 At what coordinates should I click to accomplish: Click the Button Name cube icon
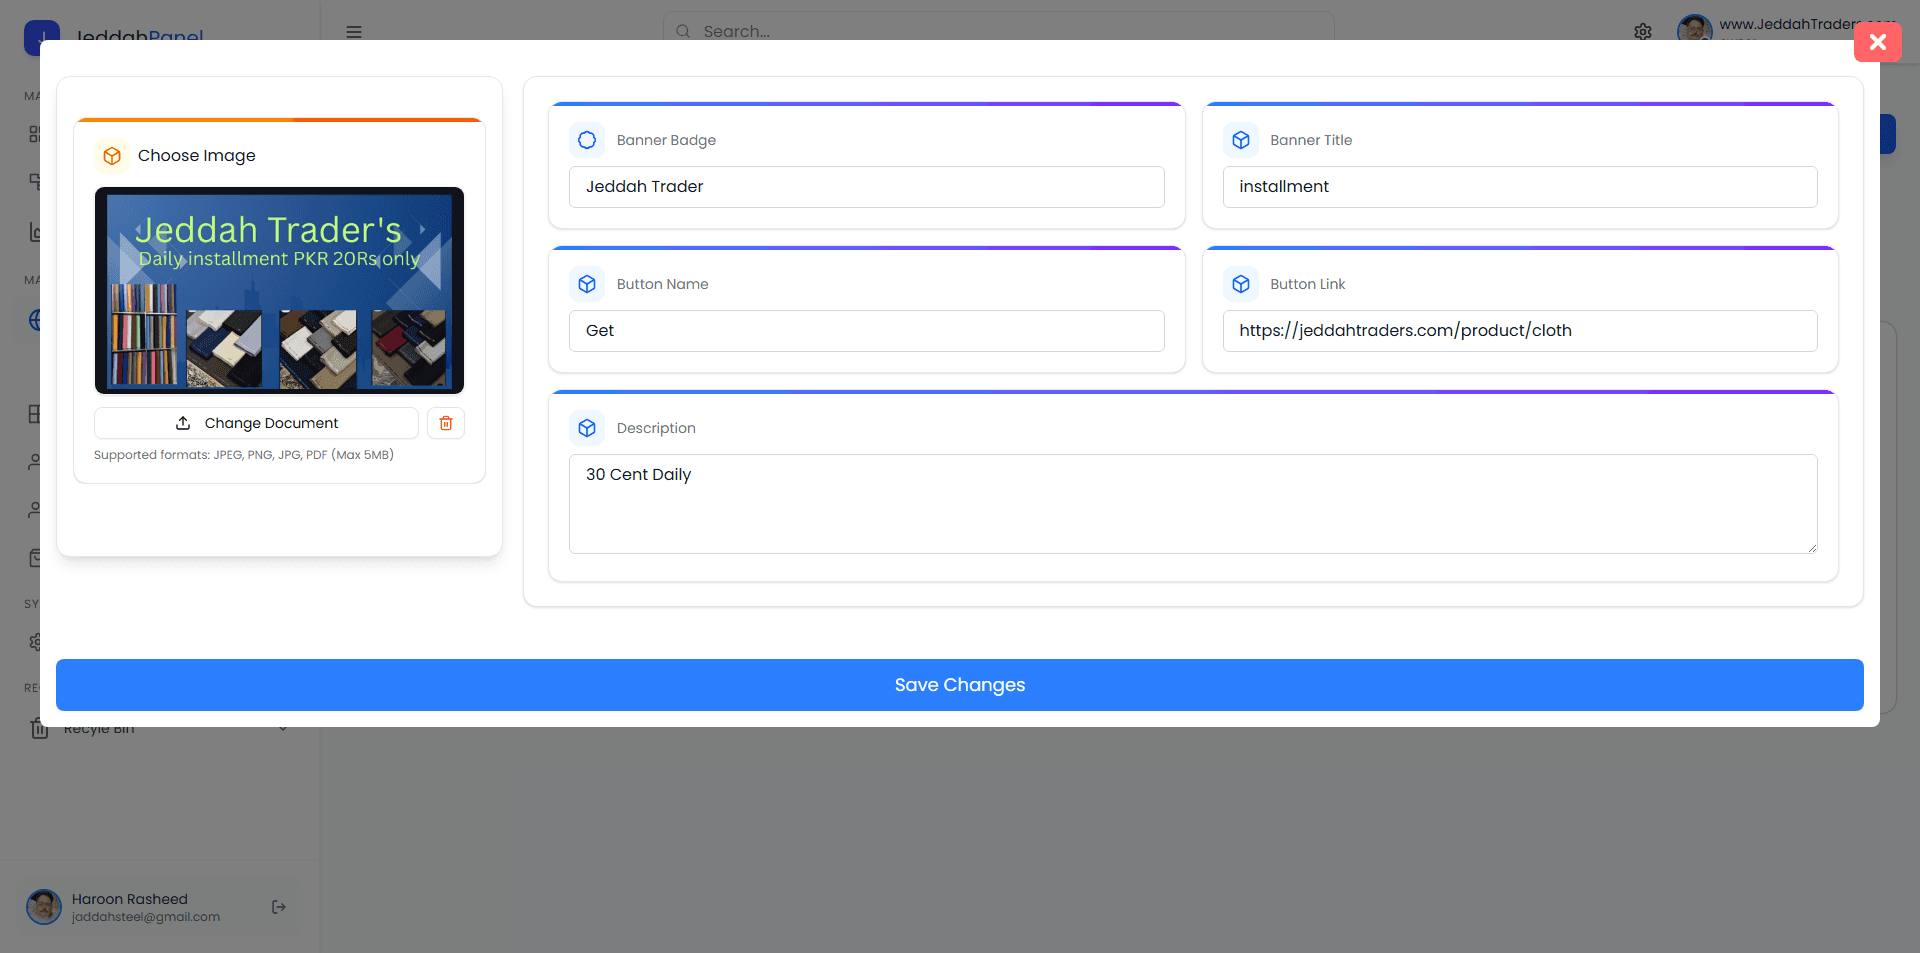(587, 284)
